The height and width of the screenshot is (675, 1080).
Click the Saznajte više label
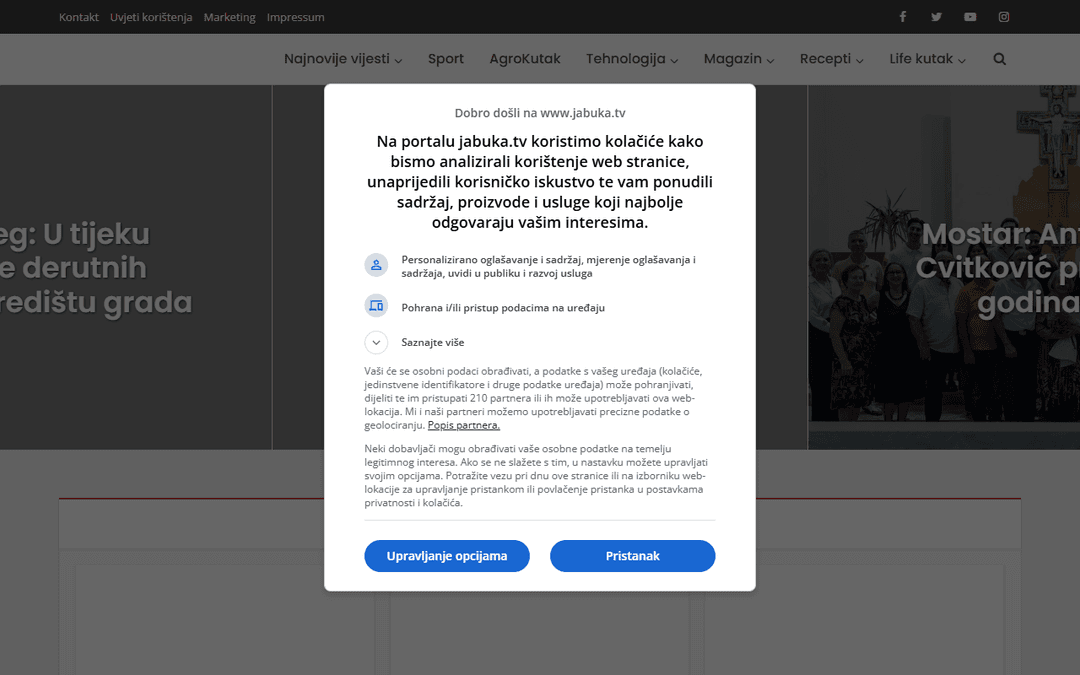click(x=433, y=342)
